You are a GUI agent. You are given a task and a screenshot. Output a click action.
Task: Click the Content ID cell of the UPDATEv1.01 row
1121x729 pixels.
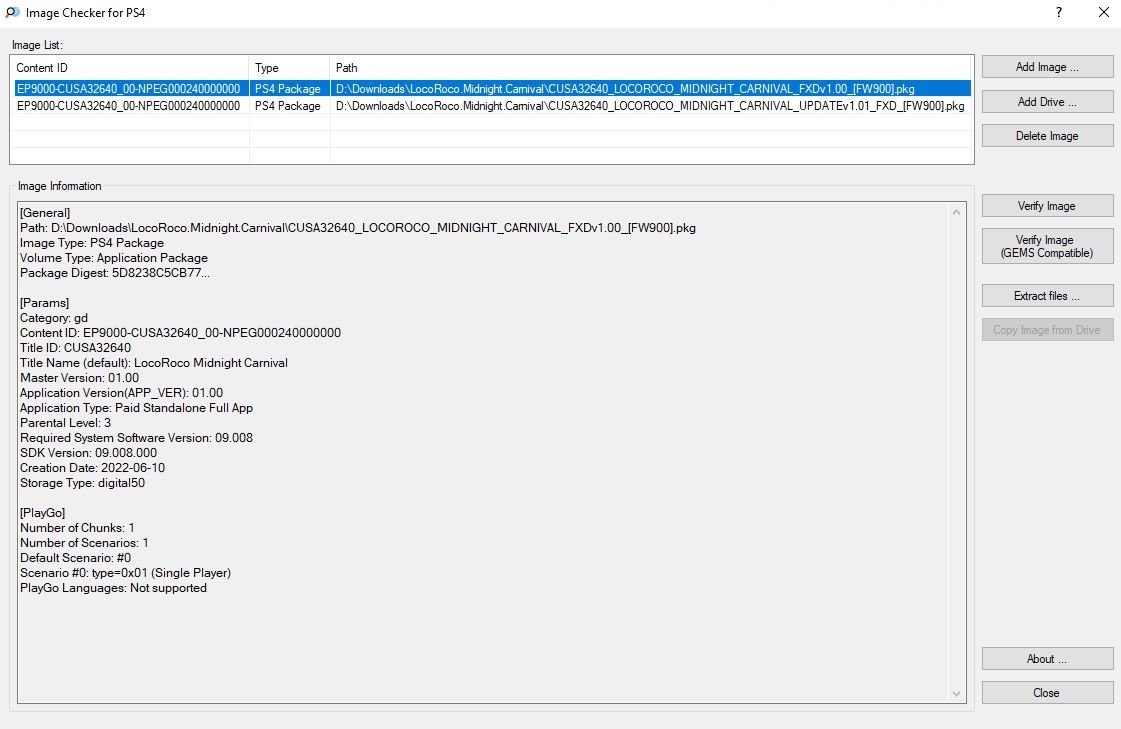tap(129, 106)
